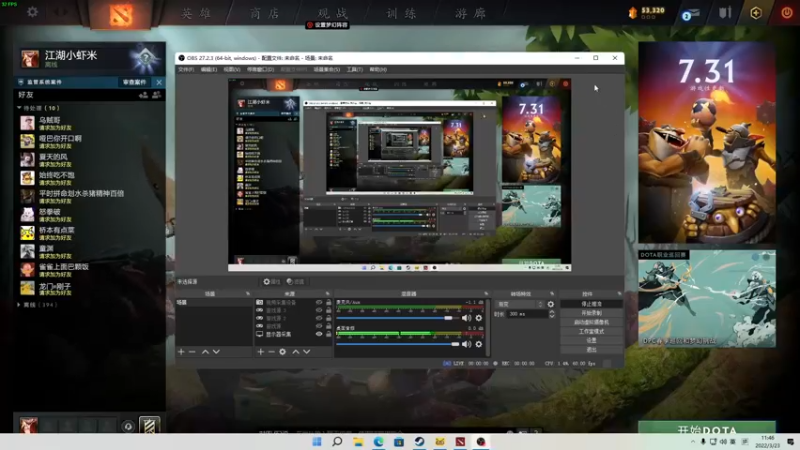Open the mail notifications icon
Screen dimensions: 800x450
click(x=690, y=14)
